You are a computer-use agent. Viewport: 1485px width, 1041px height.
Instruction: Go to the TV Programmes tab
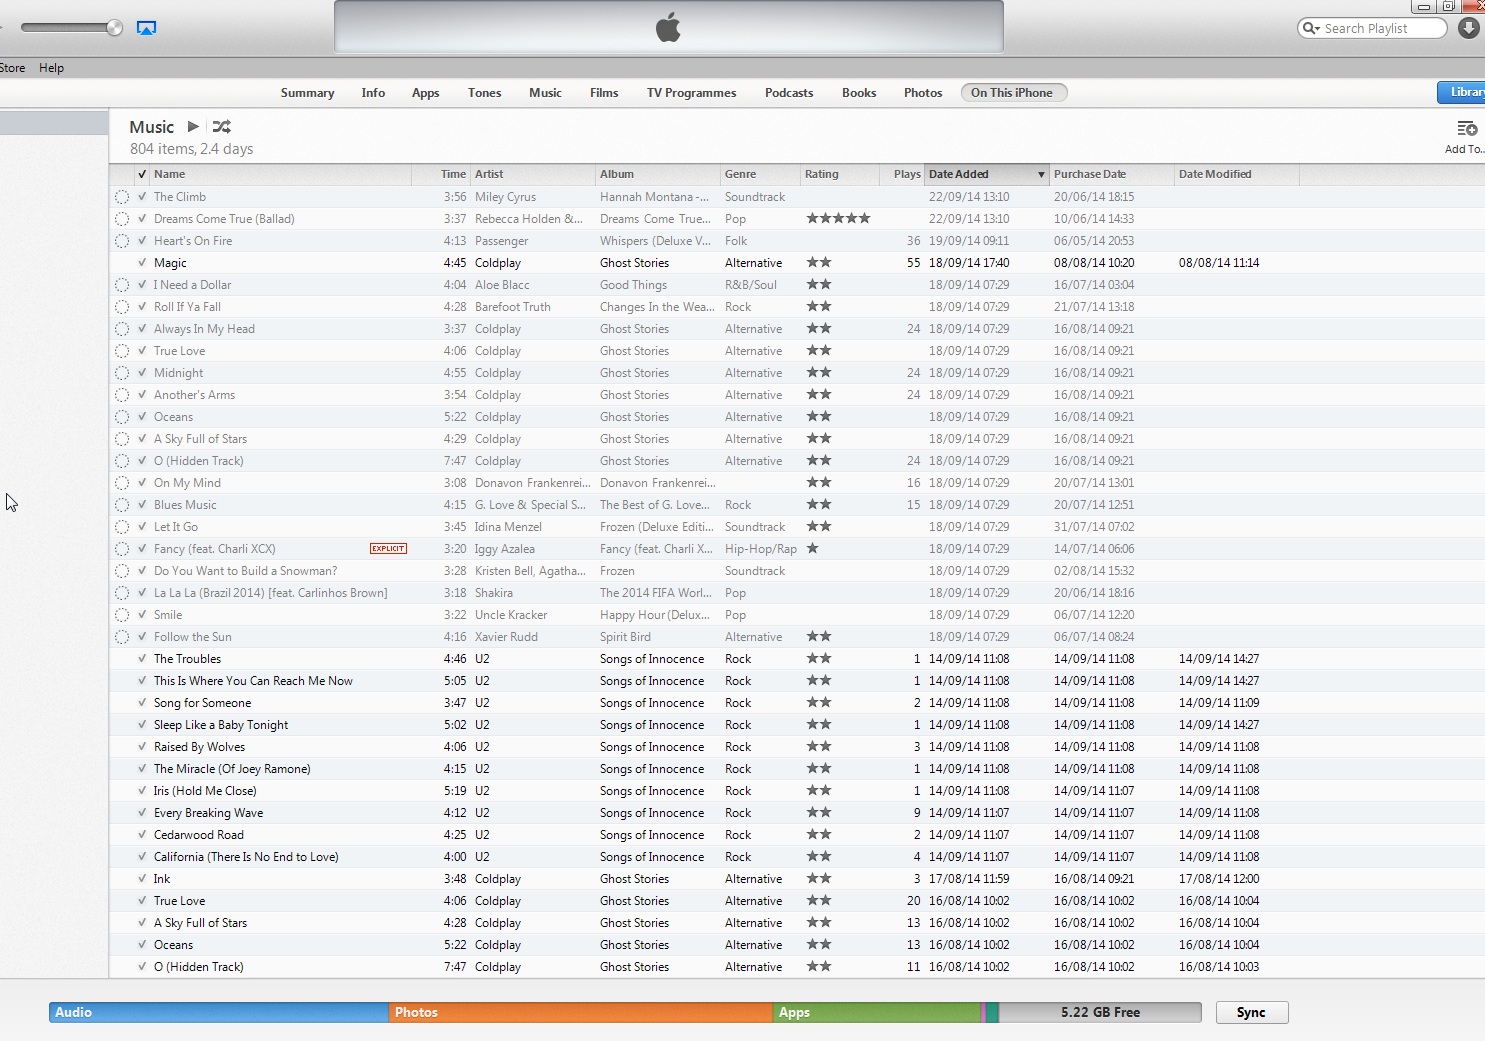click(691, 93)
